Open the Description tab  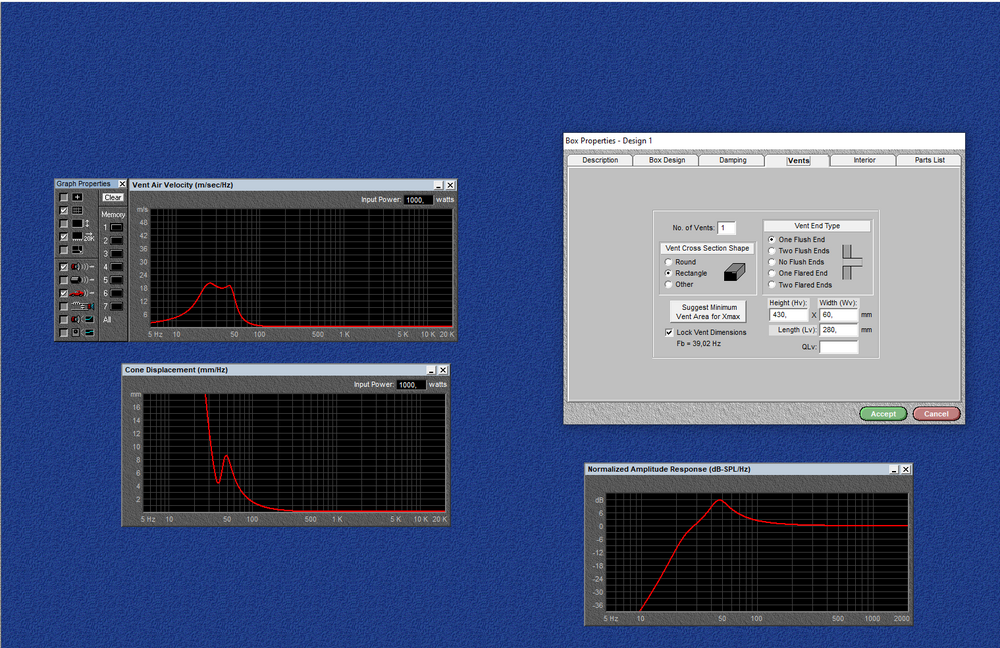pos(600,160)
